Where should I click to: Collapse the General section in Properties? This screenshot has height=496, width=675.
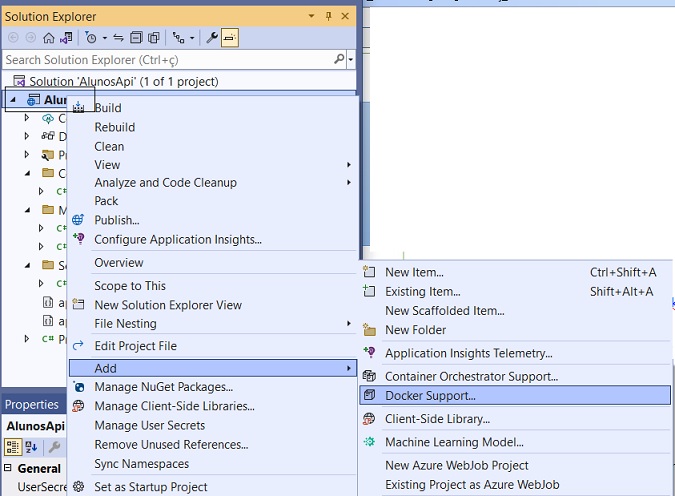(8, 469)
